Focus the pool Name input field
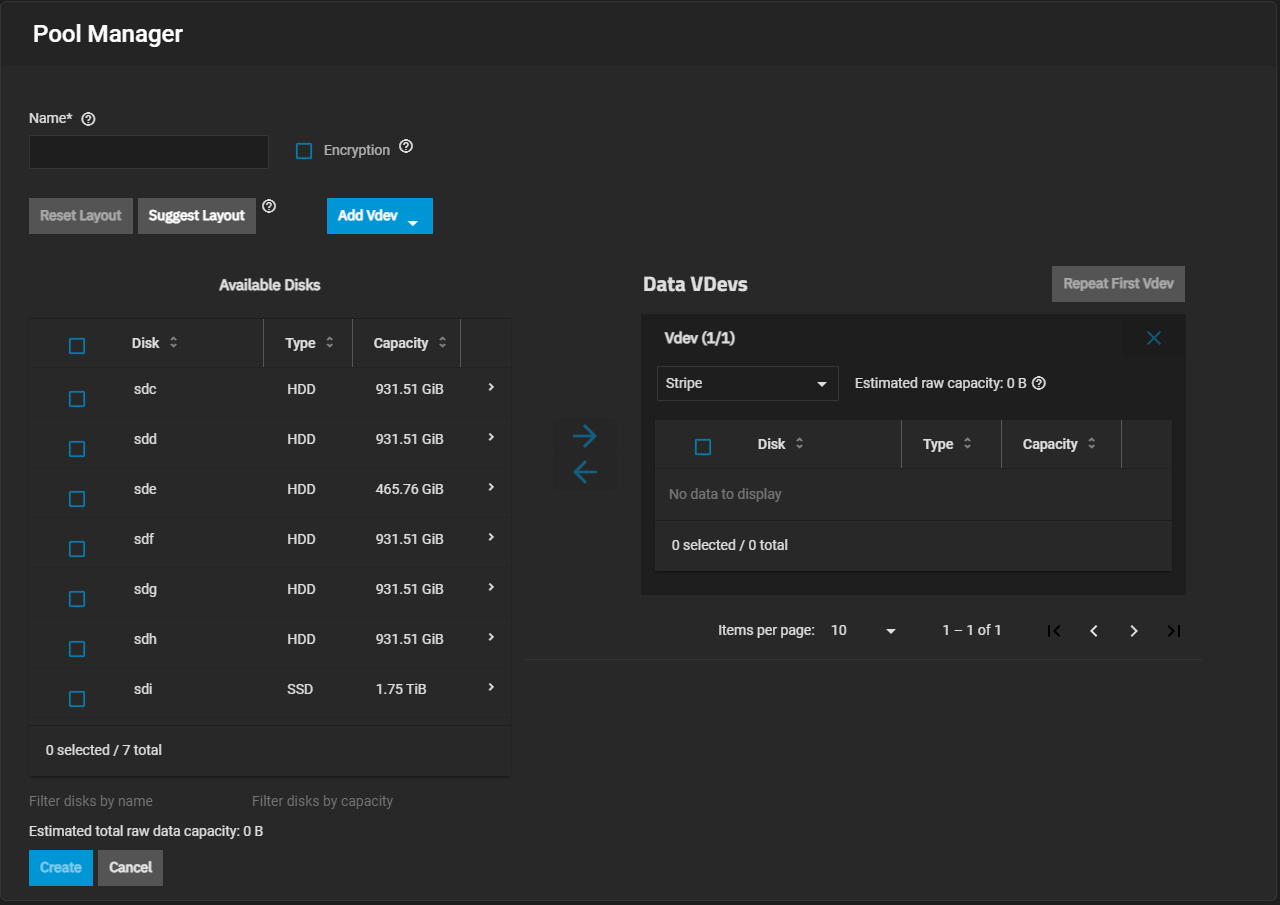This screenshot has height=905, width=1280. pyautogui.click(x=149, y=152)
